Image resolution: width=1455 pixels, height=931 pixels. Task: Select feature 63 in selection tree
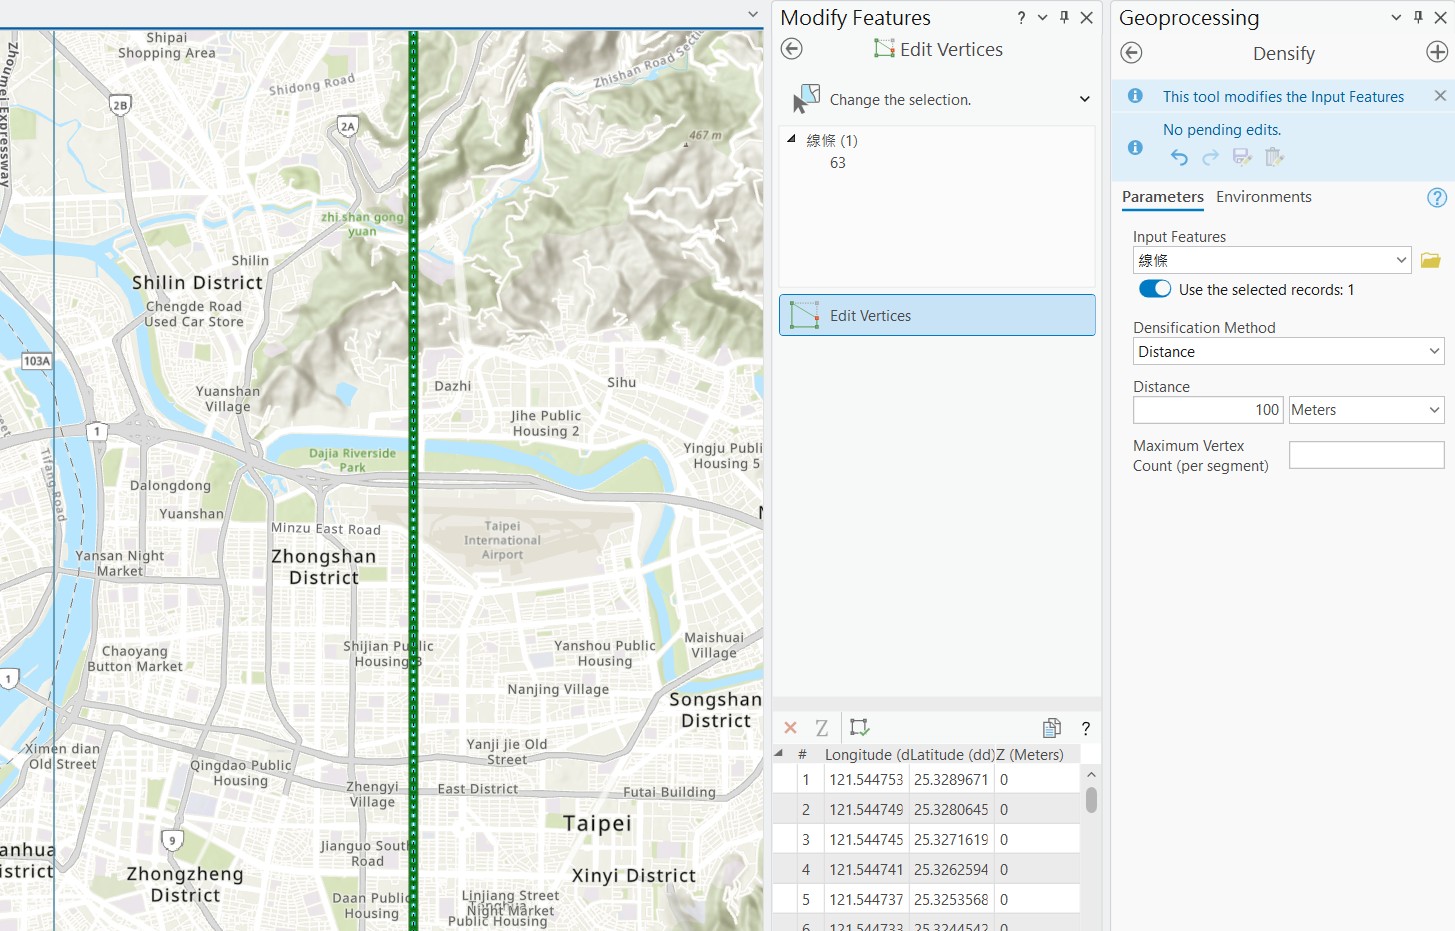pos(838,163)
